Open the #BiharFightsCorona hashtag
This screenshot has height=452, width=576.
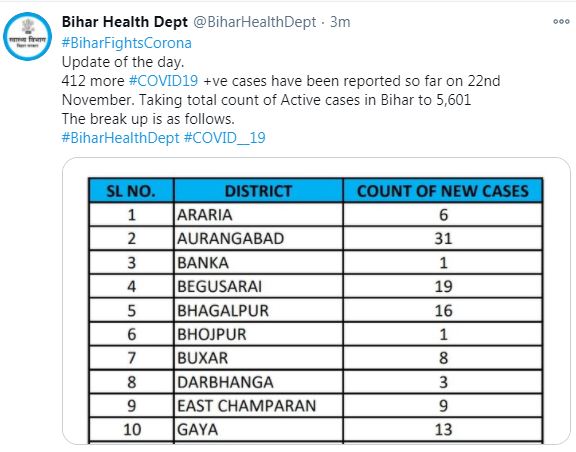(x=127, y=43)
